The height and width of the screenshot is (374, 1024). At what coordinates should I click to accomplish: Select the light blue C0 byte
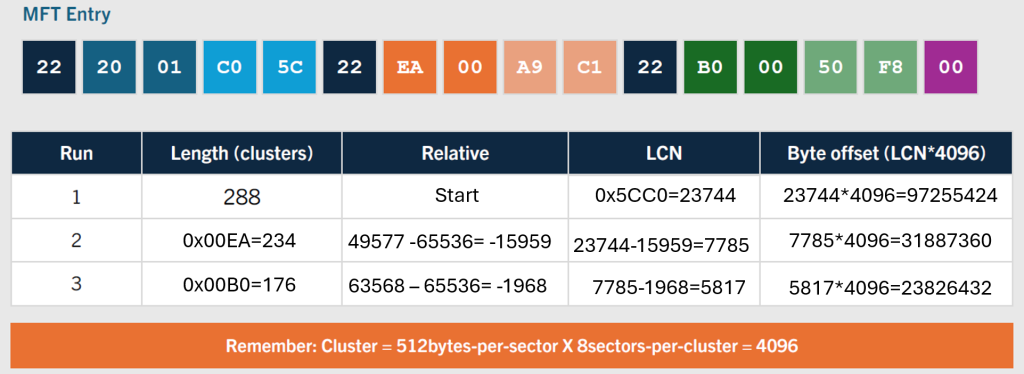[x=229, y=67]
